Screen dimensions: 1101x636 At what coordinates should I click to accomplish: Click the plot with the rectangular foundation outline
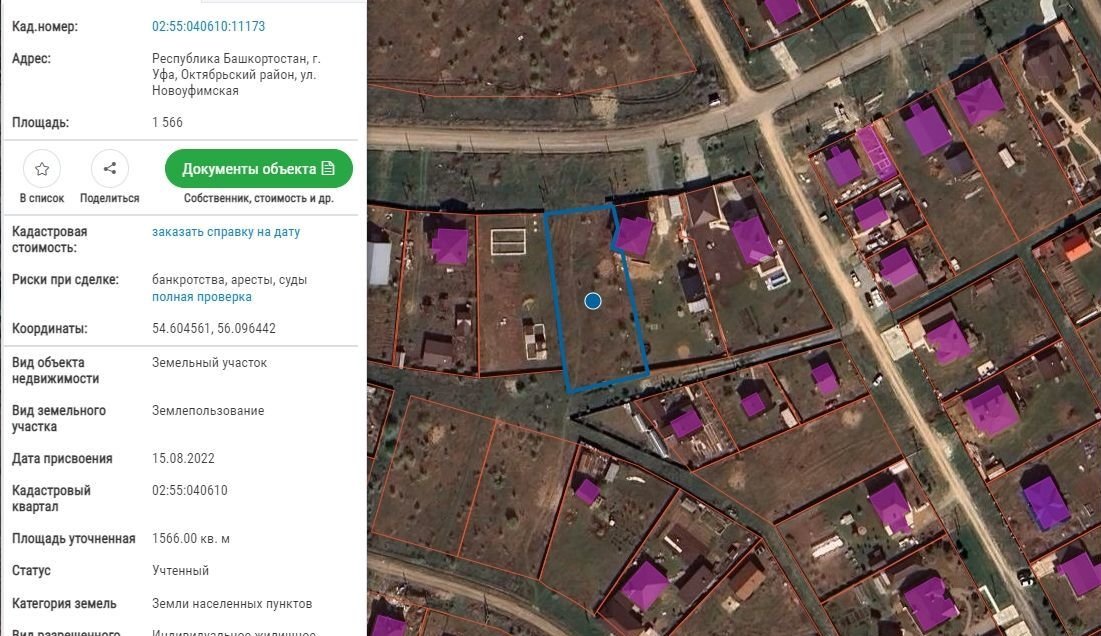coord(510,290)
